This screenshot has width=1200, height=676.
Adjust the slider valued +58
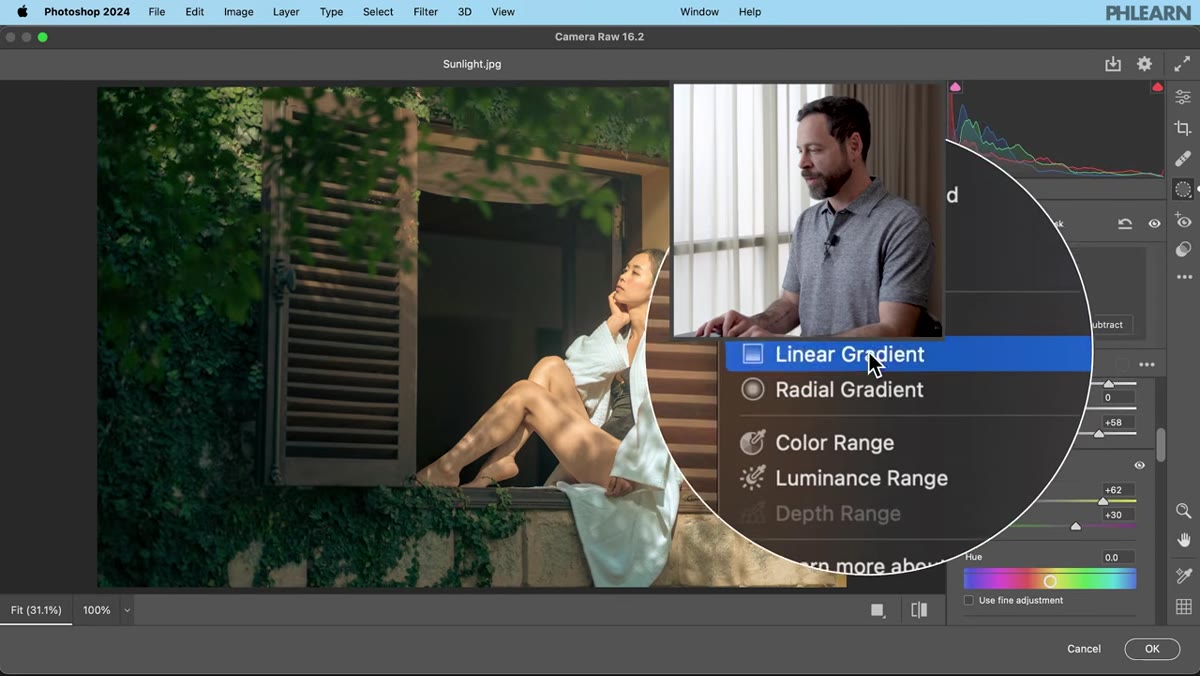[1099, 433]
